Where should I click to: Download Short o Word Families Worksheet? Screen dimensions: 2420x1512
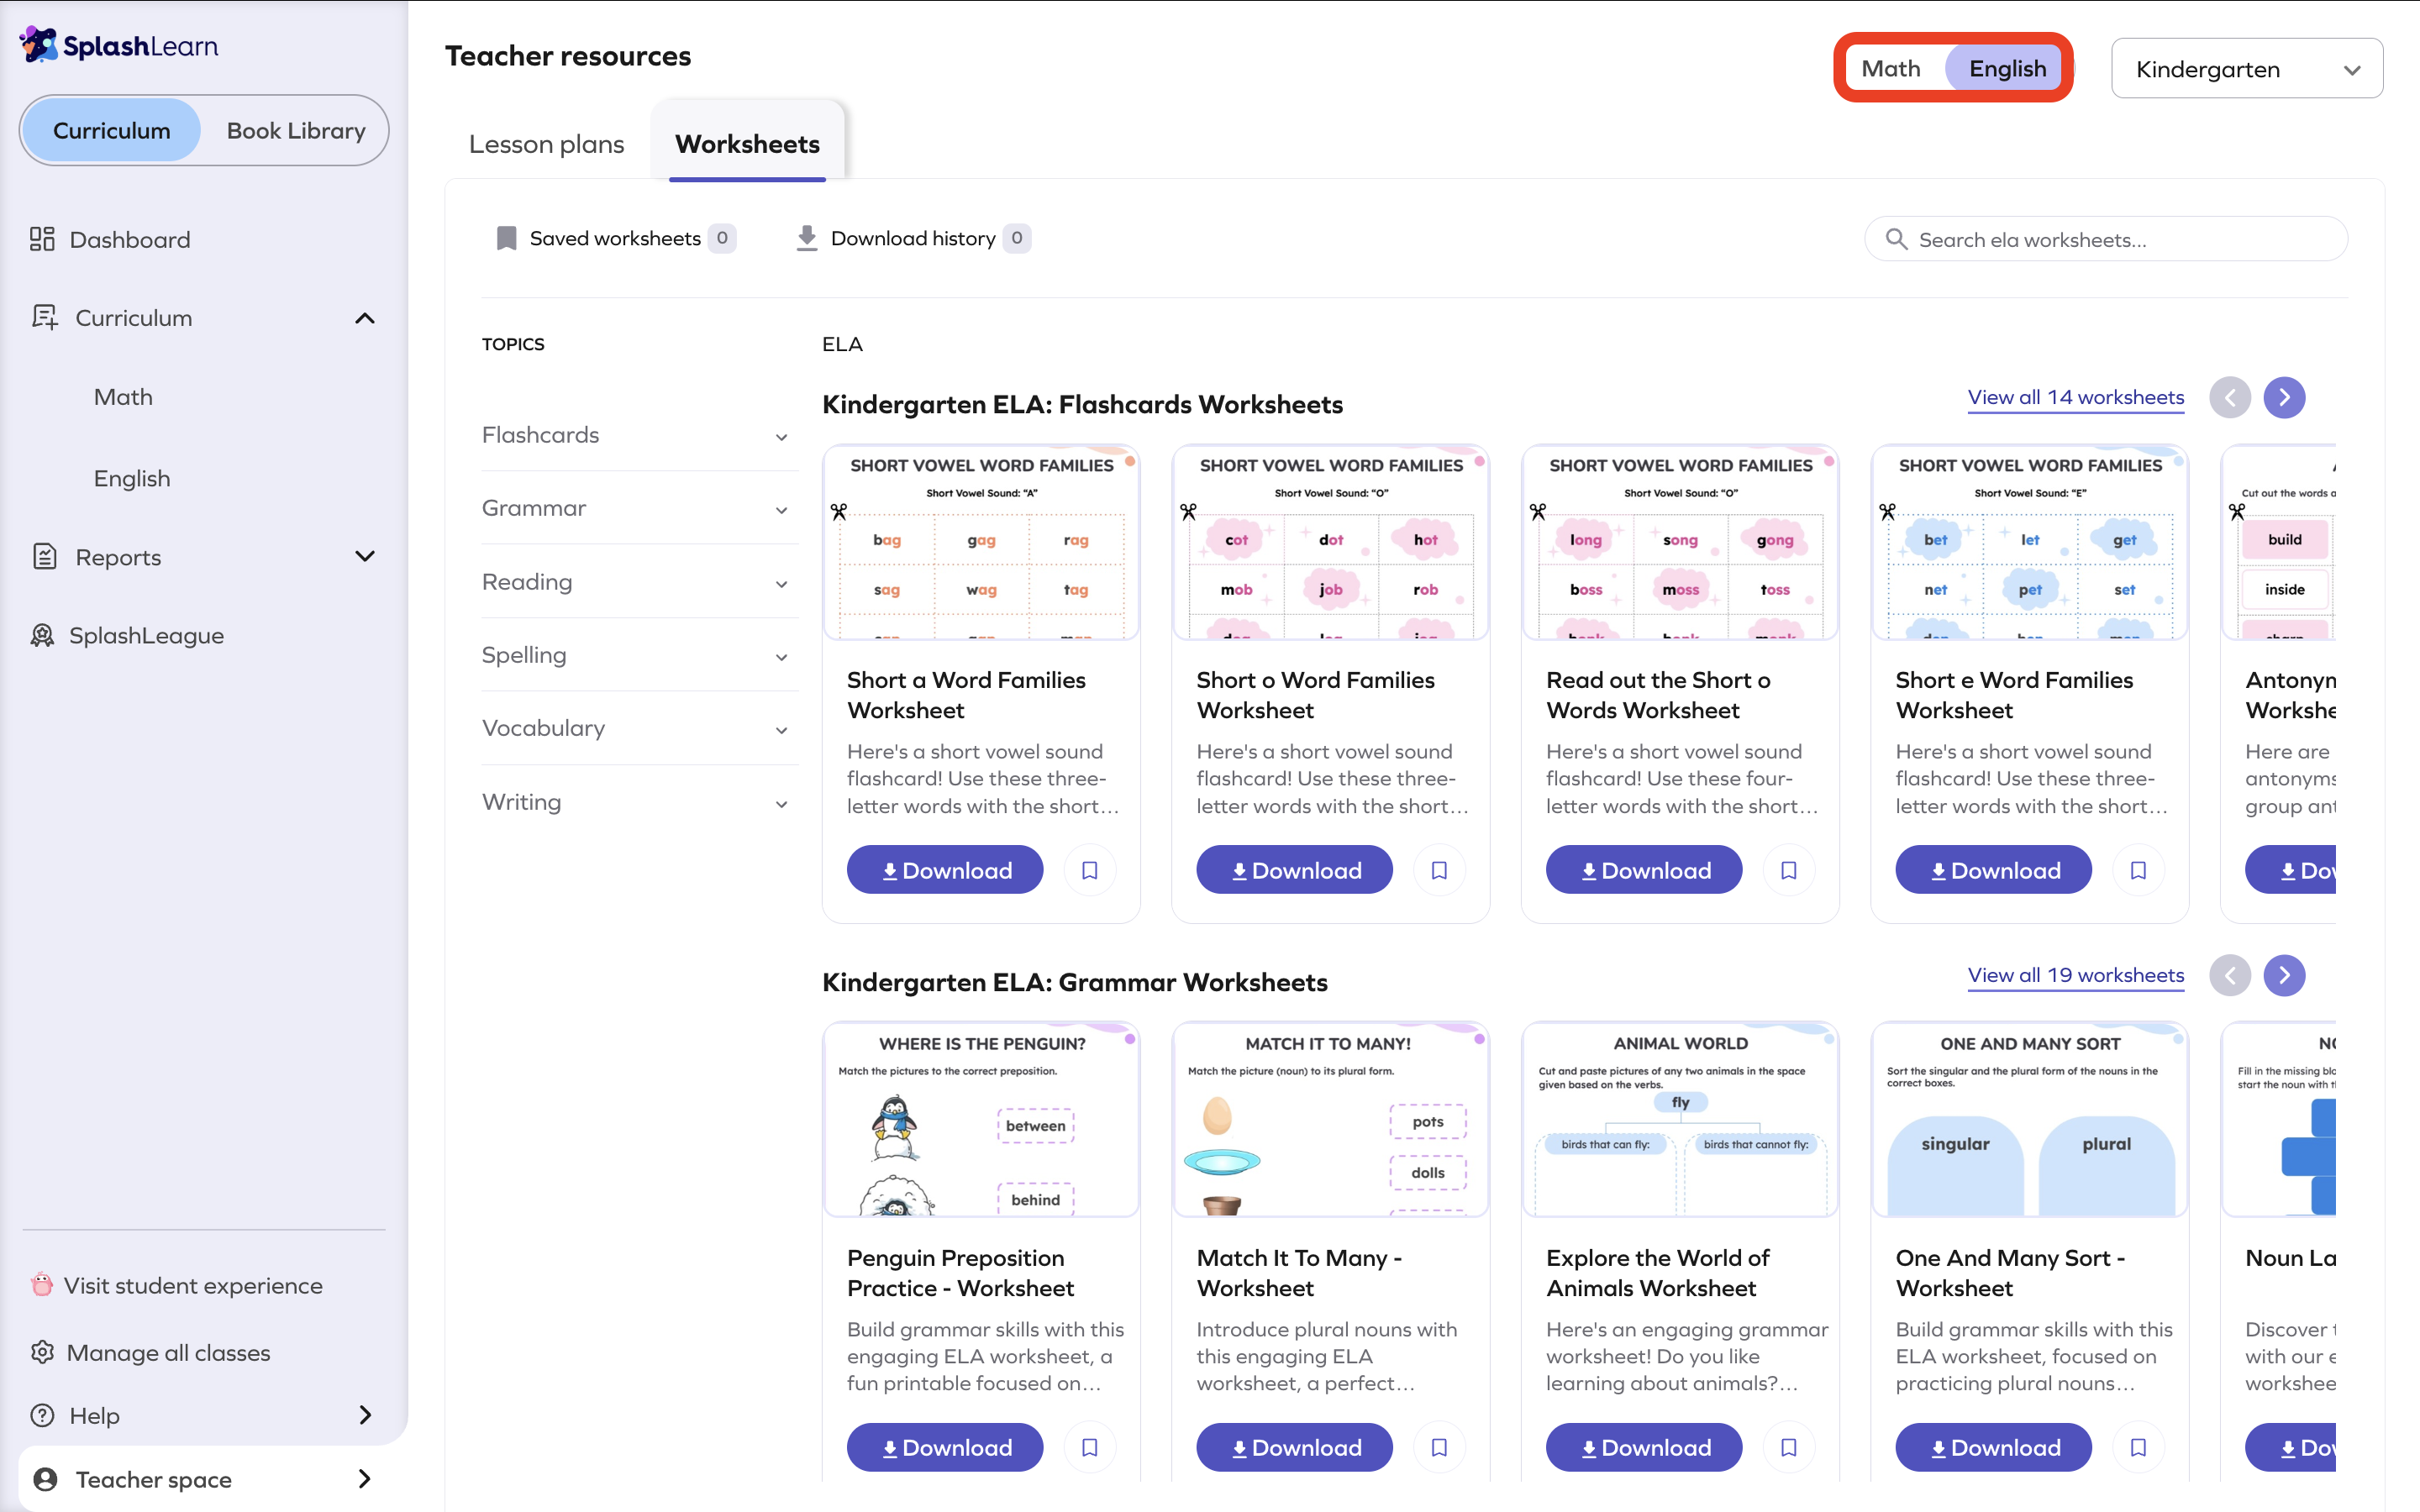(x=1294, y=870)
